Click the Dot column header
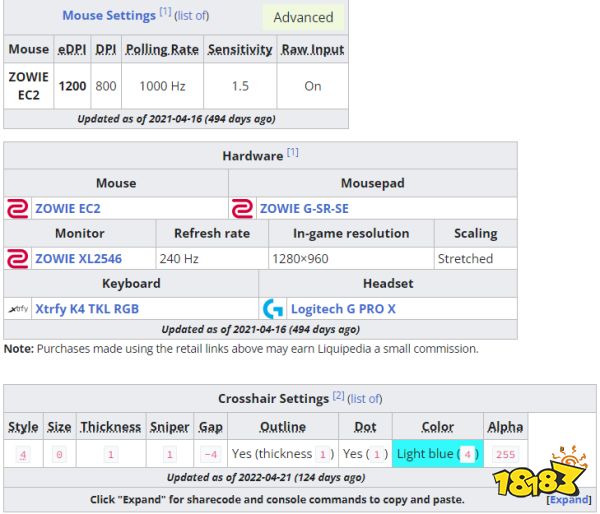Image resolution: width=600 pixels, height=514 pixels. [365, 427]
